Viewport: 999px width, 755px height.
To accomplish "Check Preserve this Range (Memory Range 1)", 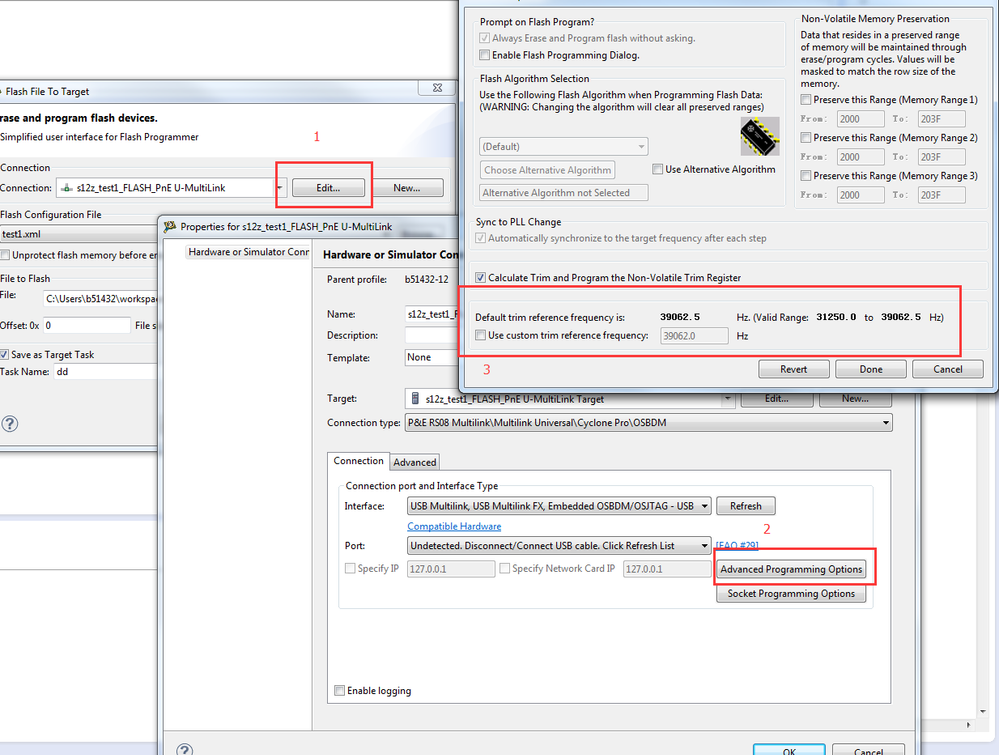I will 806,100.
